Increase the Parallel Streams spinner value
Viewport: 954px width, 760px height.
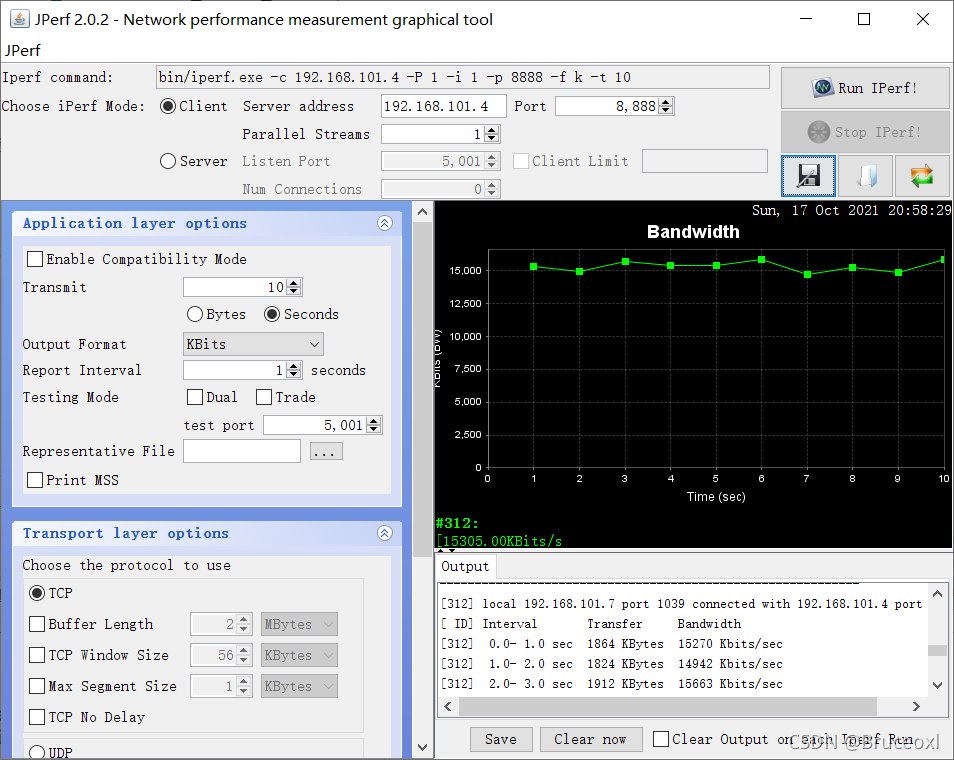pyautogui.click(x=492, y=130)
